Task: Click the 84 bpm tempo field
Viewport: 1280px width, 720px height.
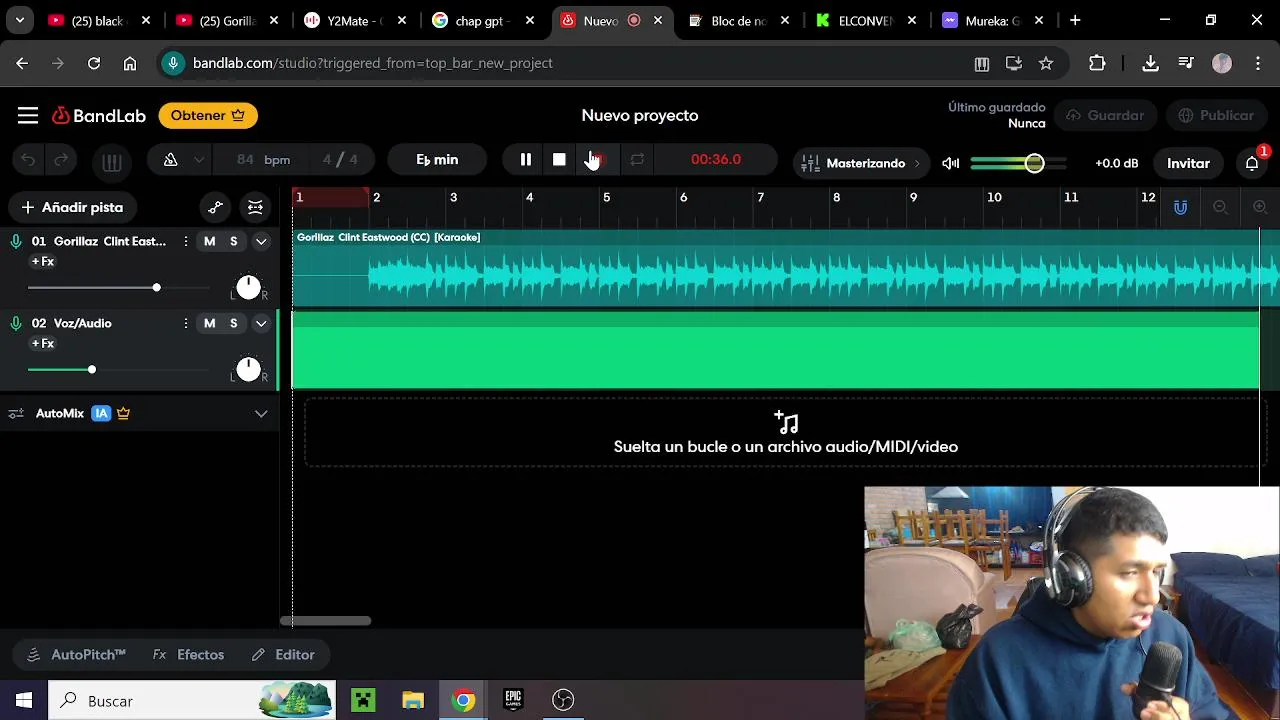Action: [x=264, y=160]
